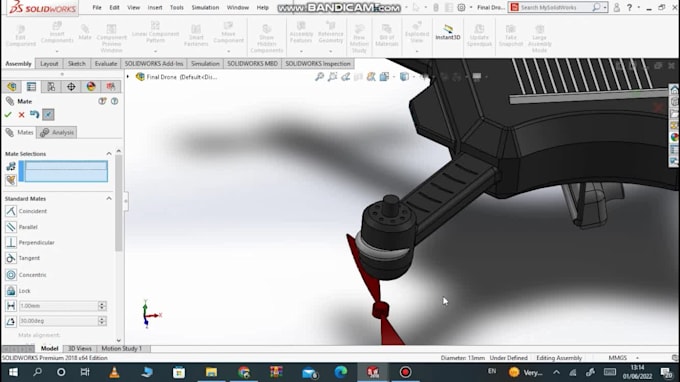Viewport: 680px width, 382px height.
Task: Toggle the angle mate button
Action: pos(11,321)
